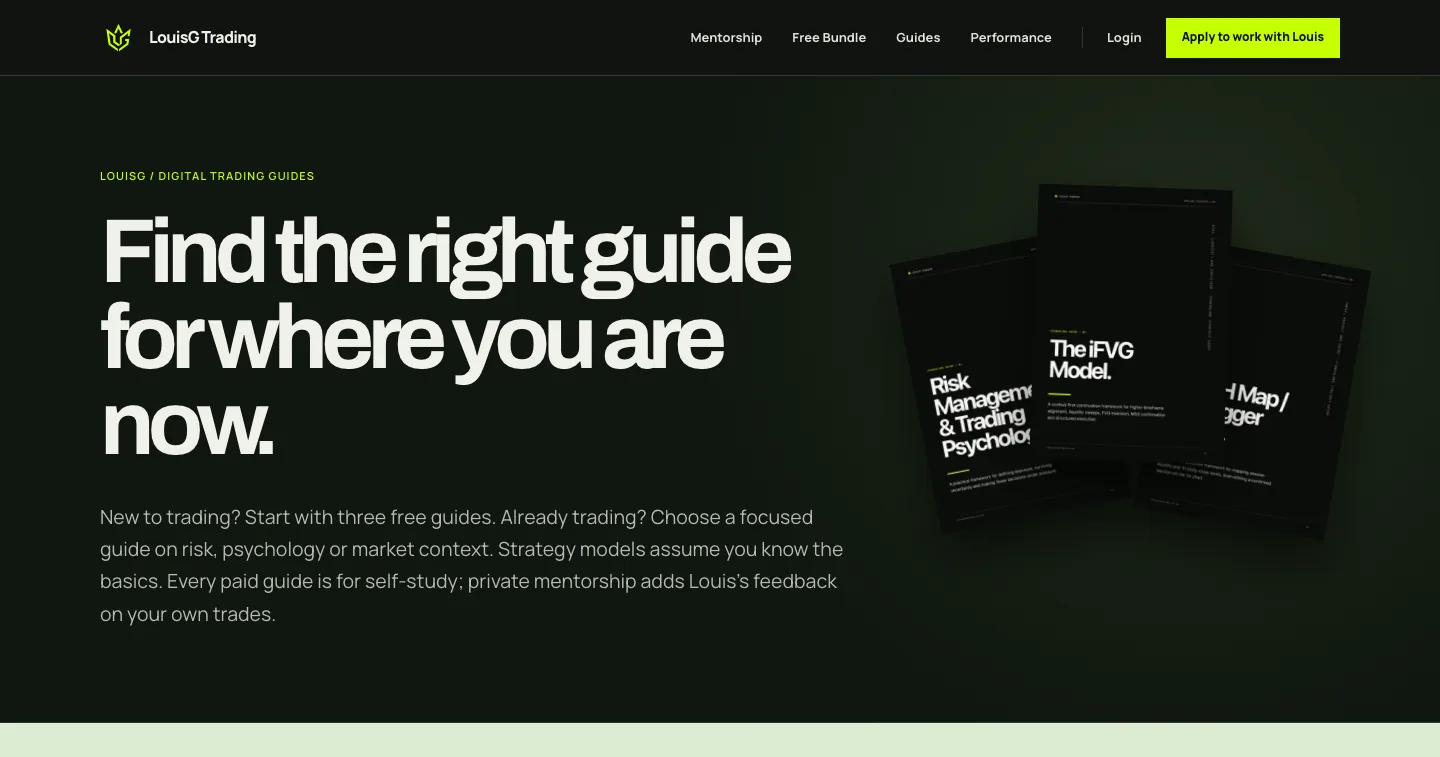Viewport: 1440px width, 757px height.
Task: View the Performance page
Action: tap(1011, 38)
